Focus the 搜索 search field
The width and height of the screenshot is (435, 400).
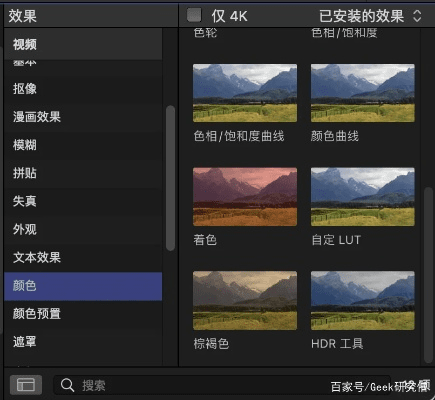[x=222, y=385]
